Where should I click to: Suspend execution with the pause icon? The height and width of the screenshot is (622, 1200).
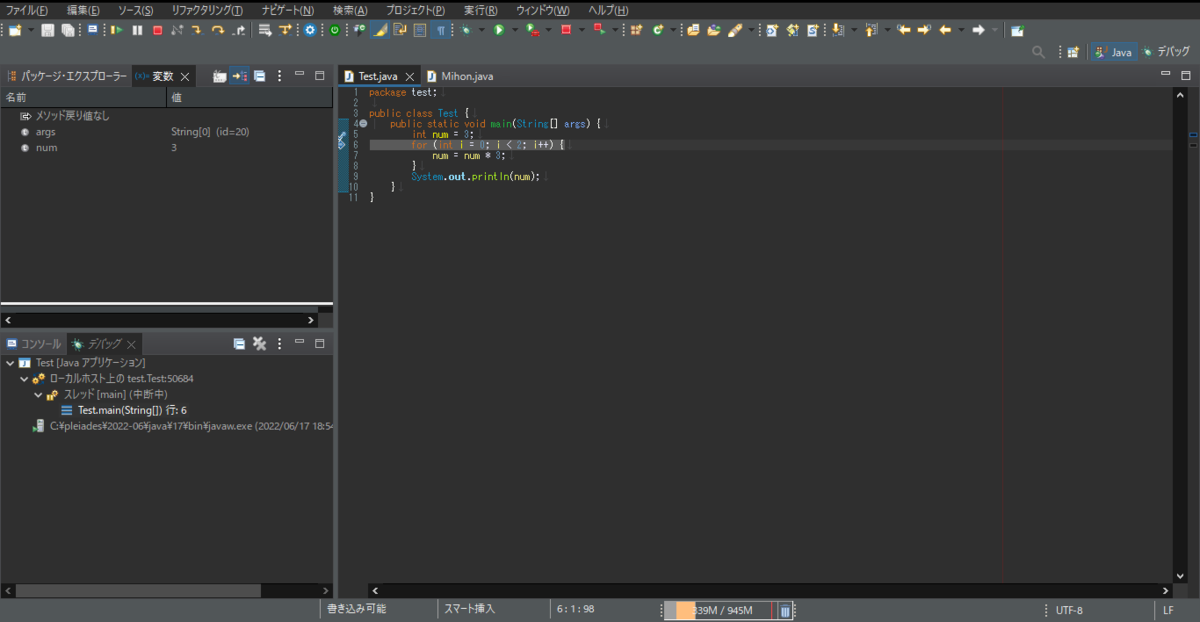pyautogui.click(x=137, y=30)
